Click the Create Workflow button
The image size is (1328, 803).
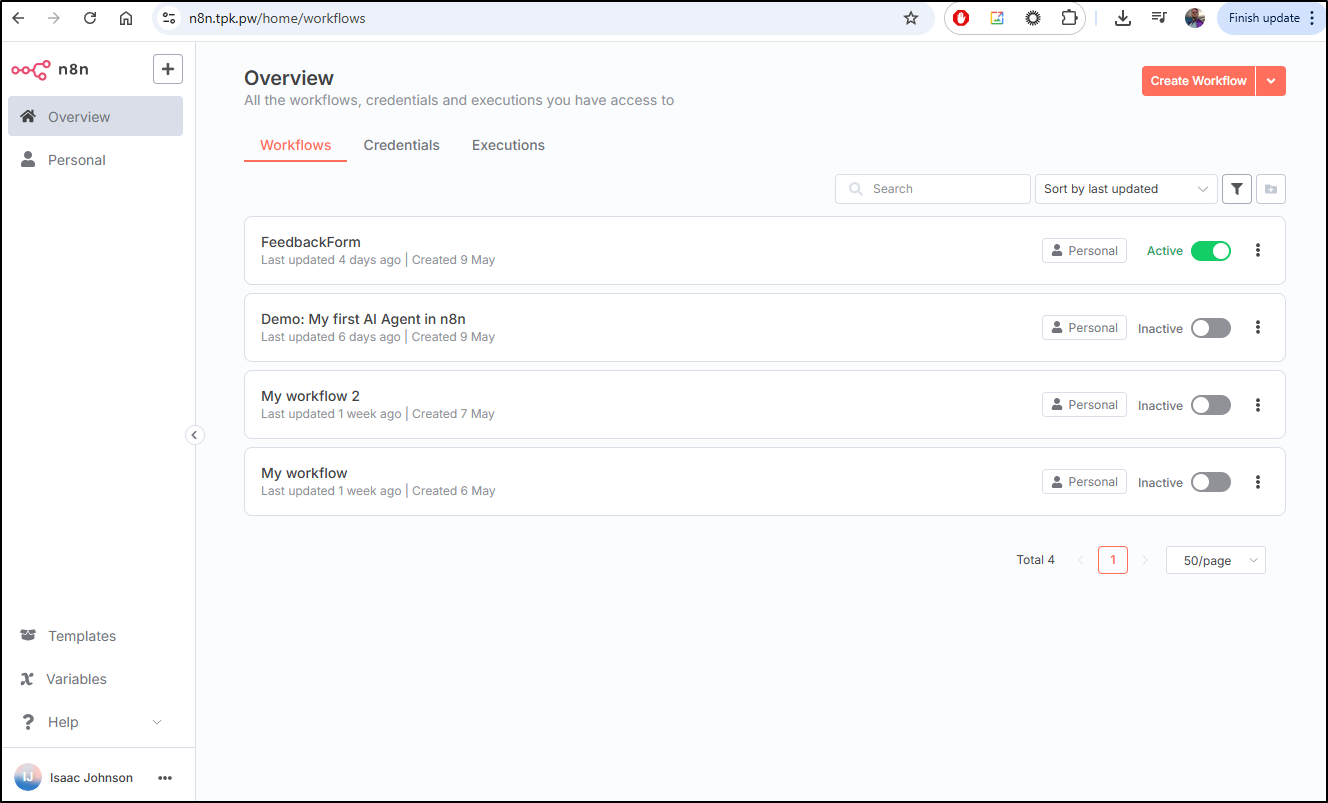(1198, 81)
